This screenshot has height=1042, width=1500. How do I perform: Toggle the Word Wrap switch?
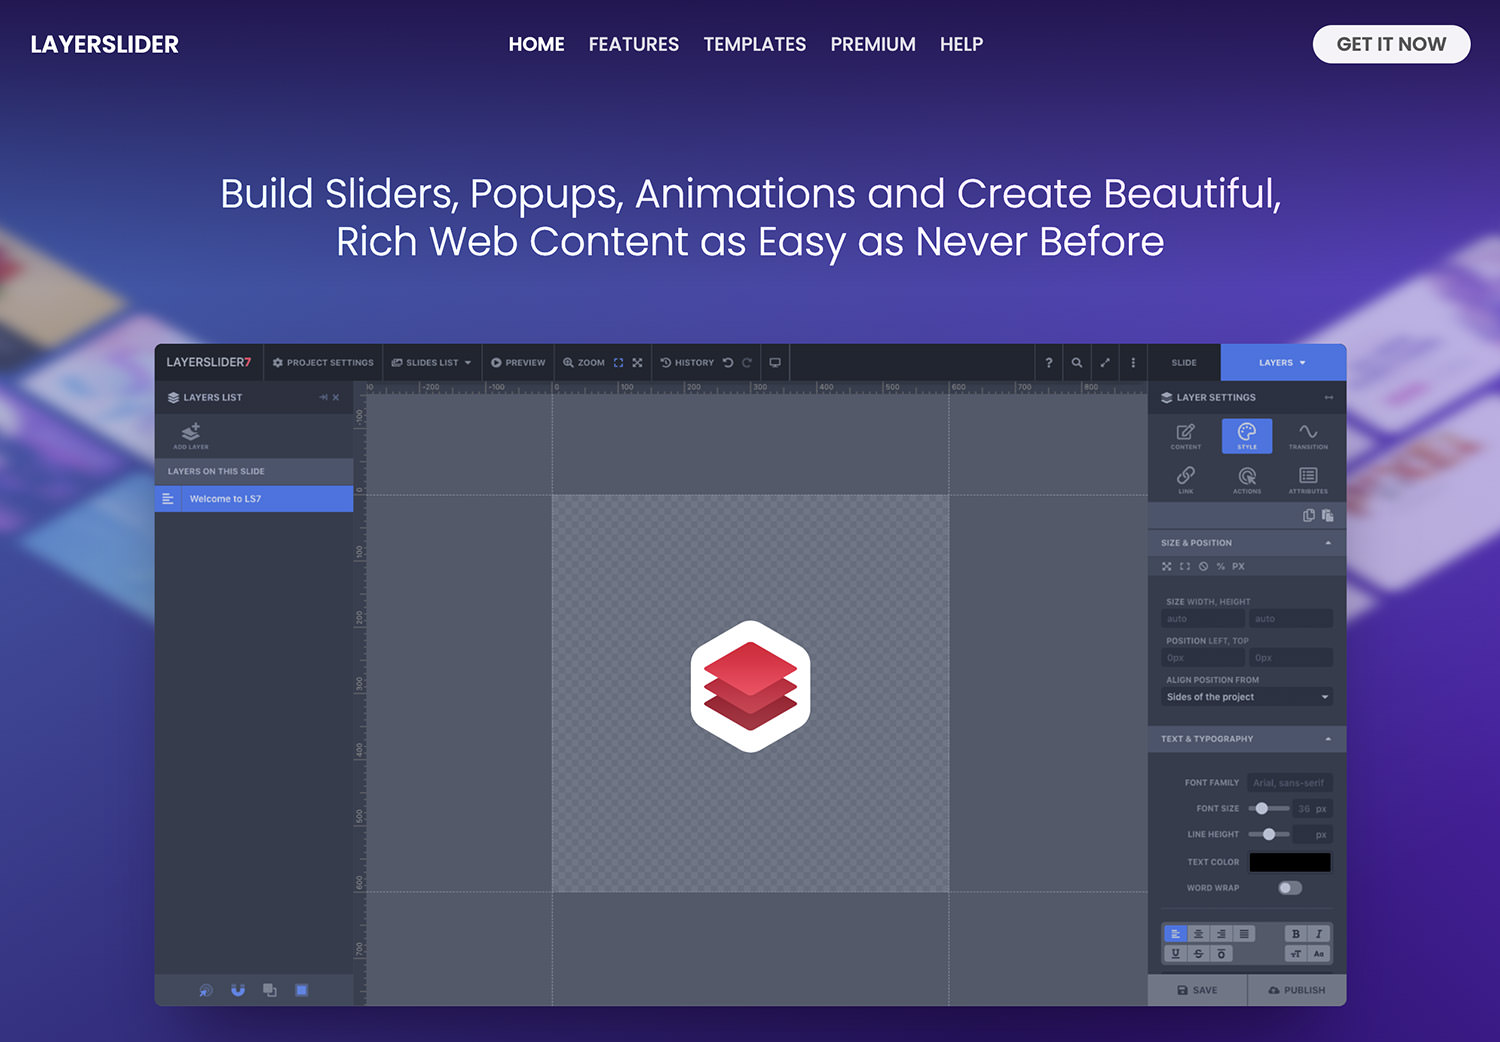click(x=1290, y=888)
